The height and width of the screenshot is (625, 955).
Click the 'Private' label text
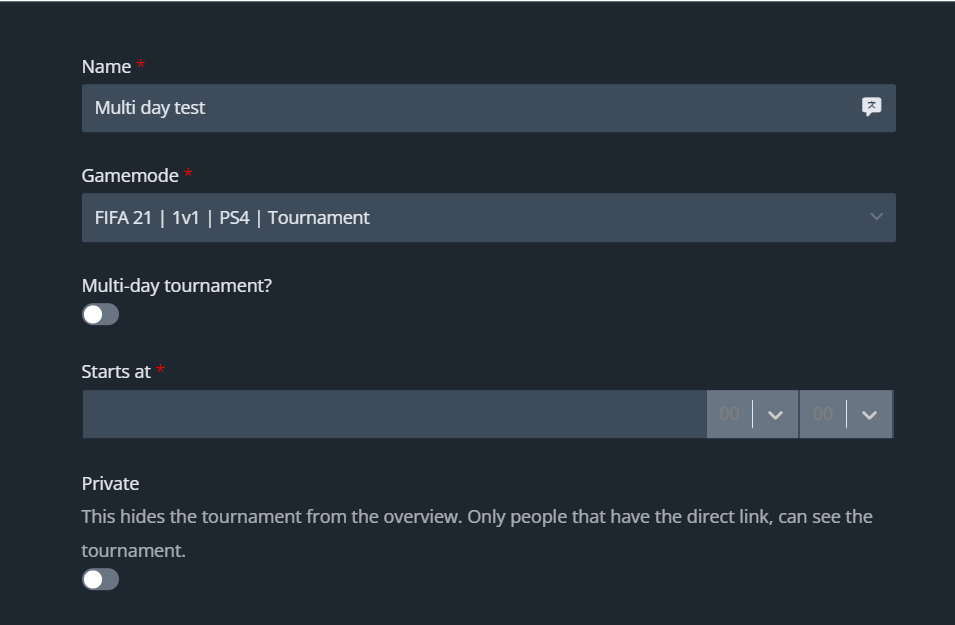[x=110, y=483]
